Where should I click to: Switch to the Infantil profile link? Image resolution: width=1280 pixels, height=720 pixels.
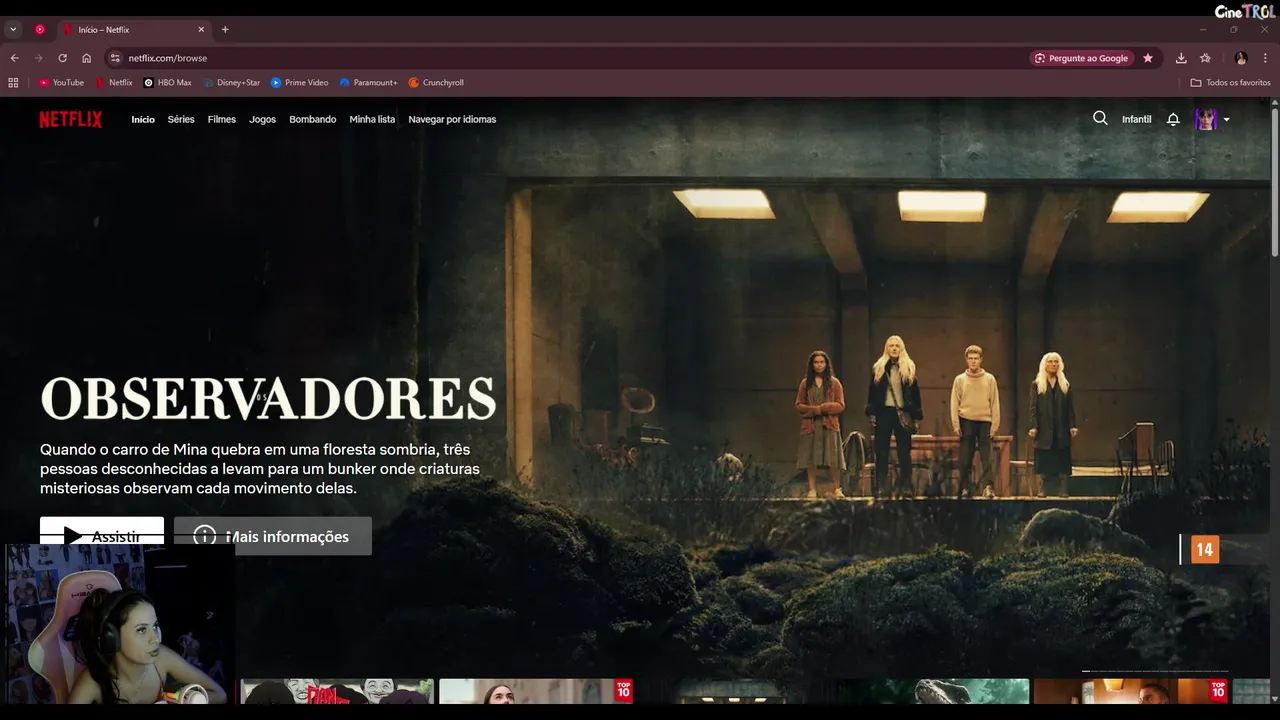point(1136,119)
